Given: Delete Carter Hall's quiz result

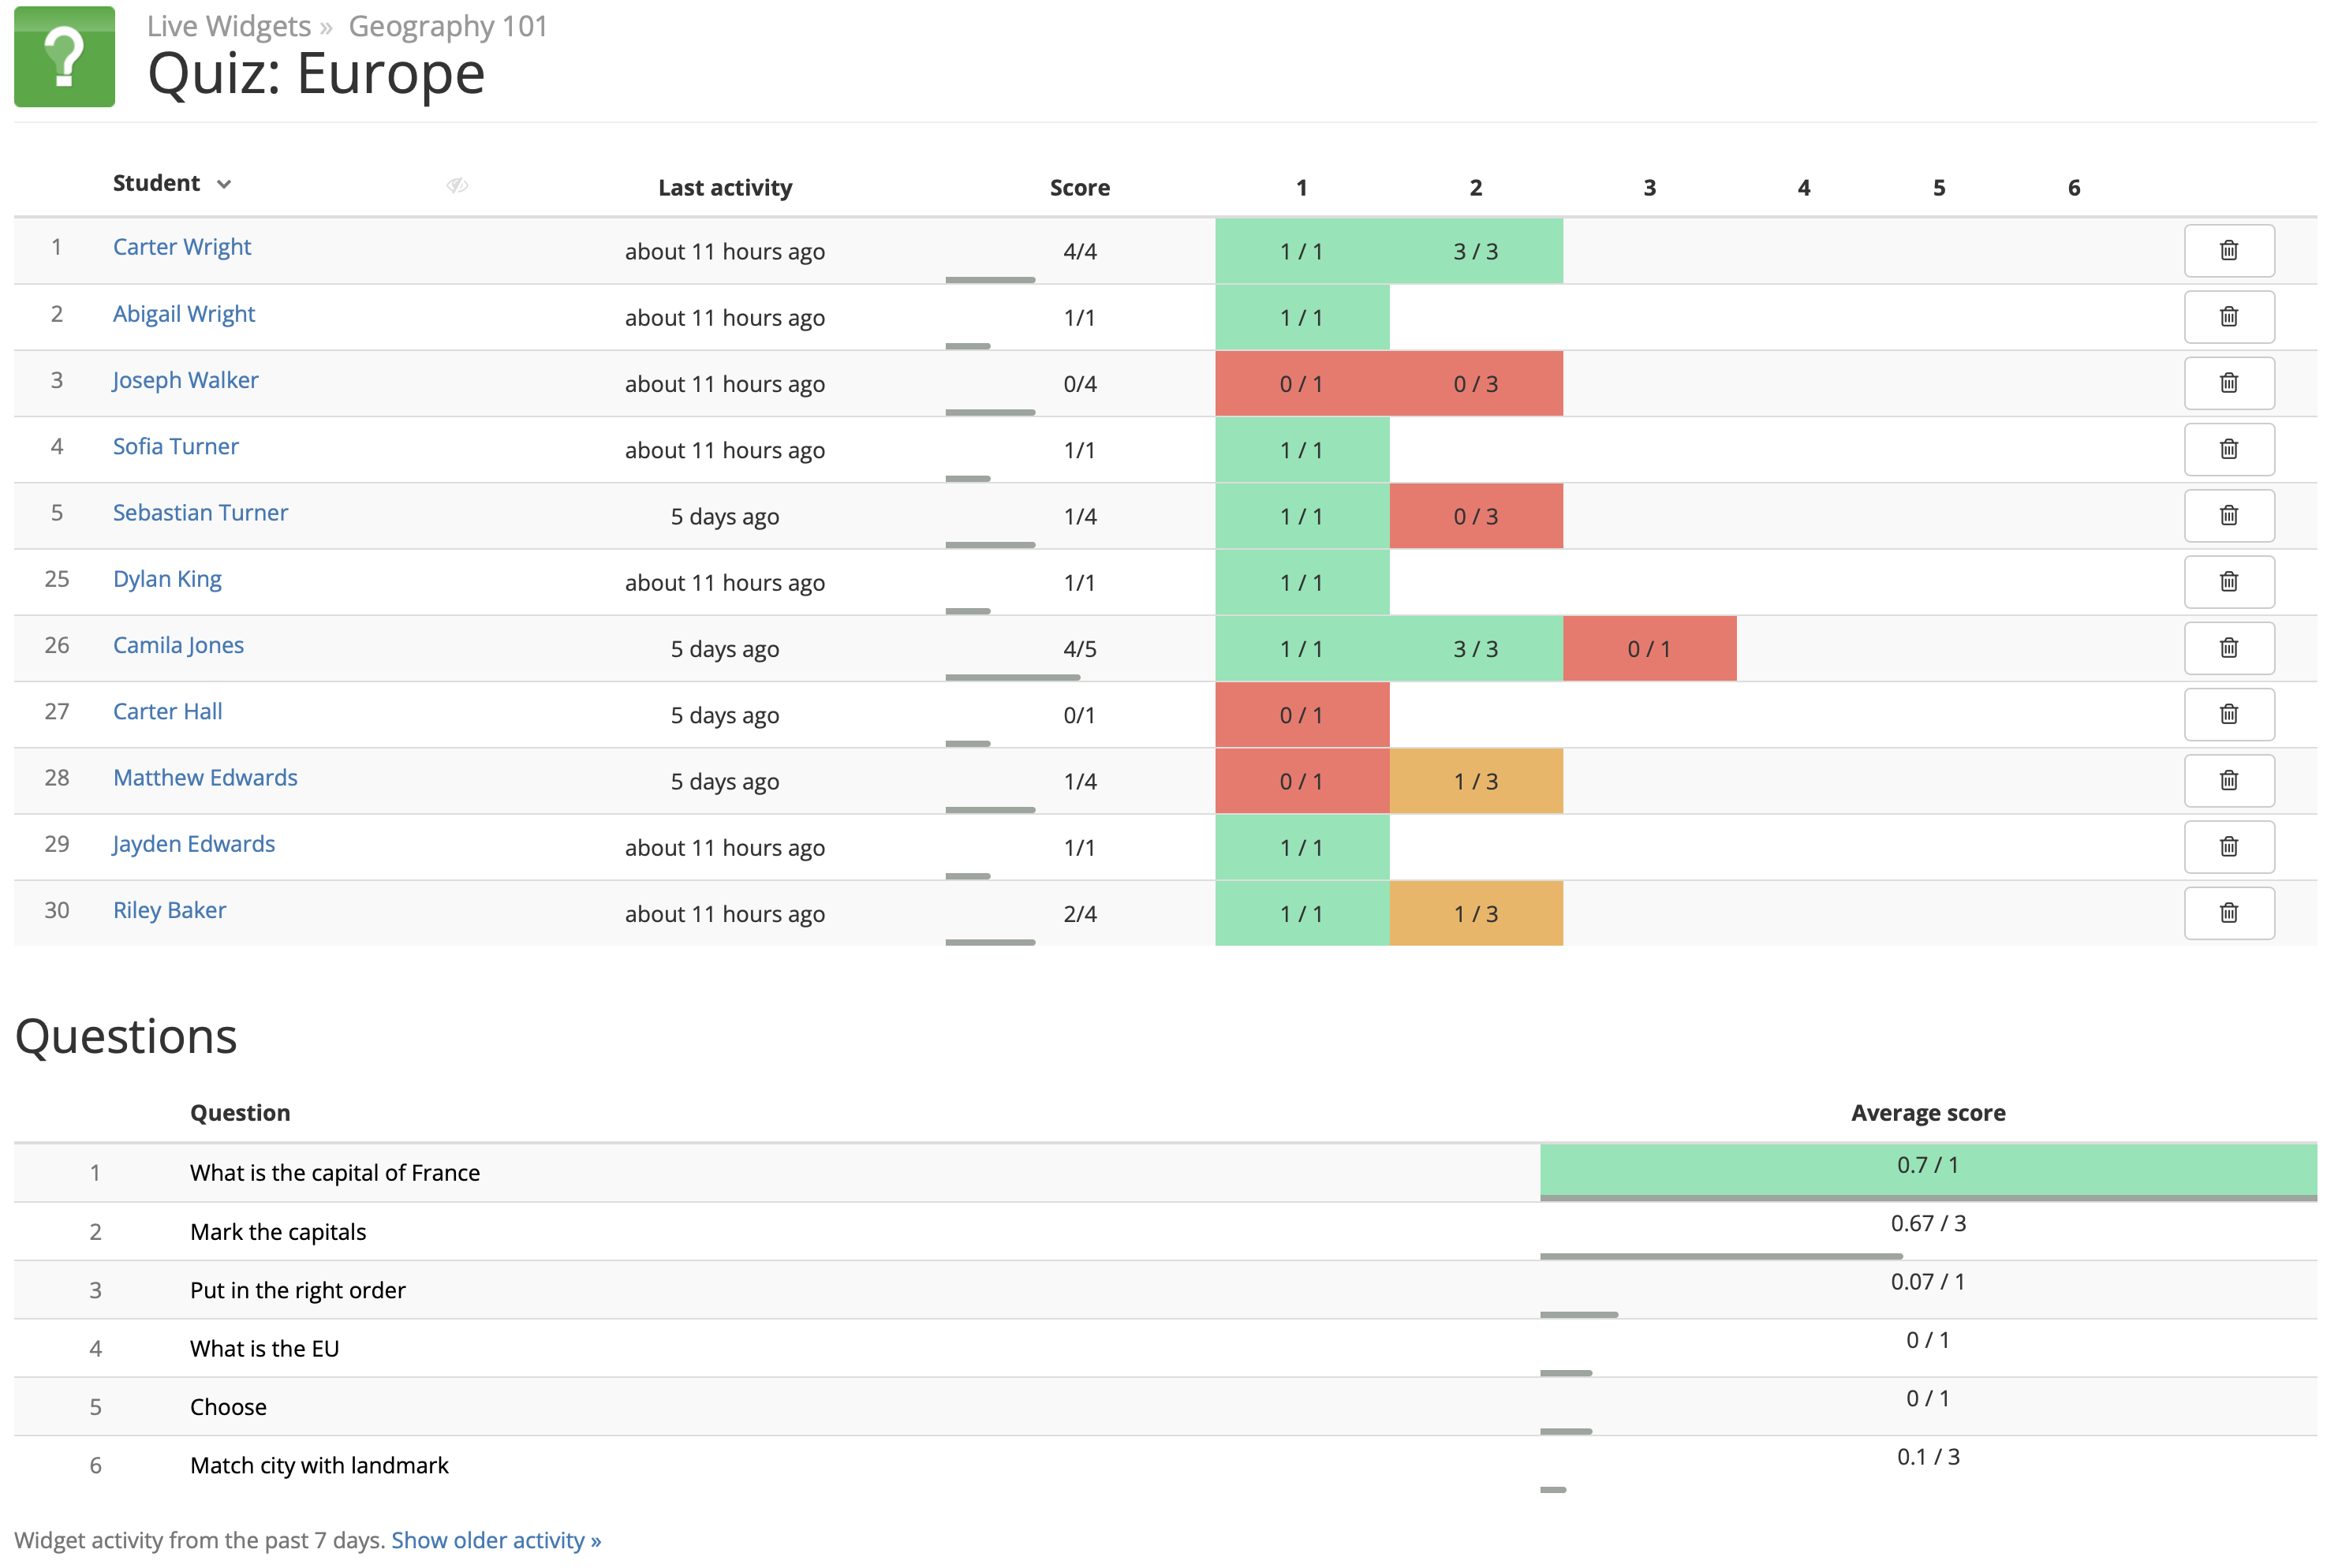Looking at the screenshot, I should pyautogui.click(x=2228, y=714).
